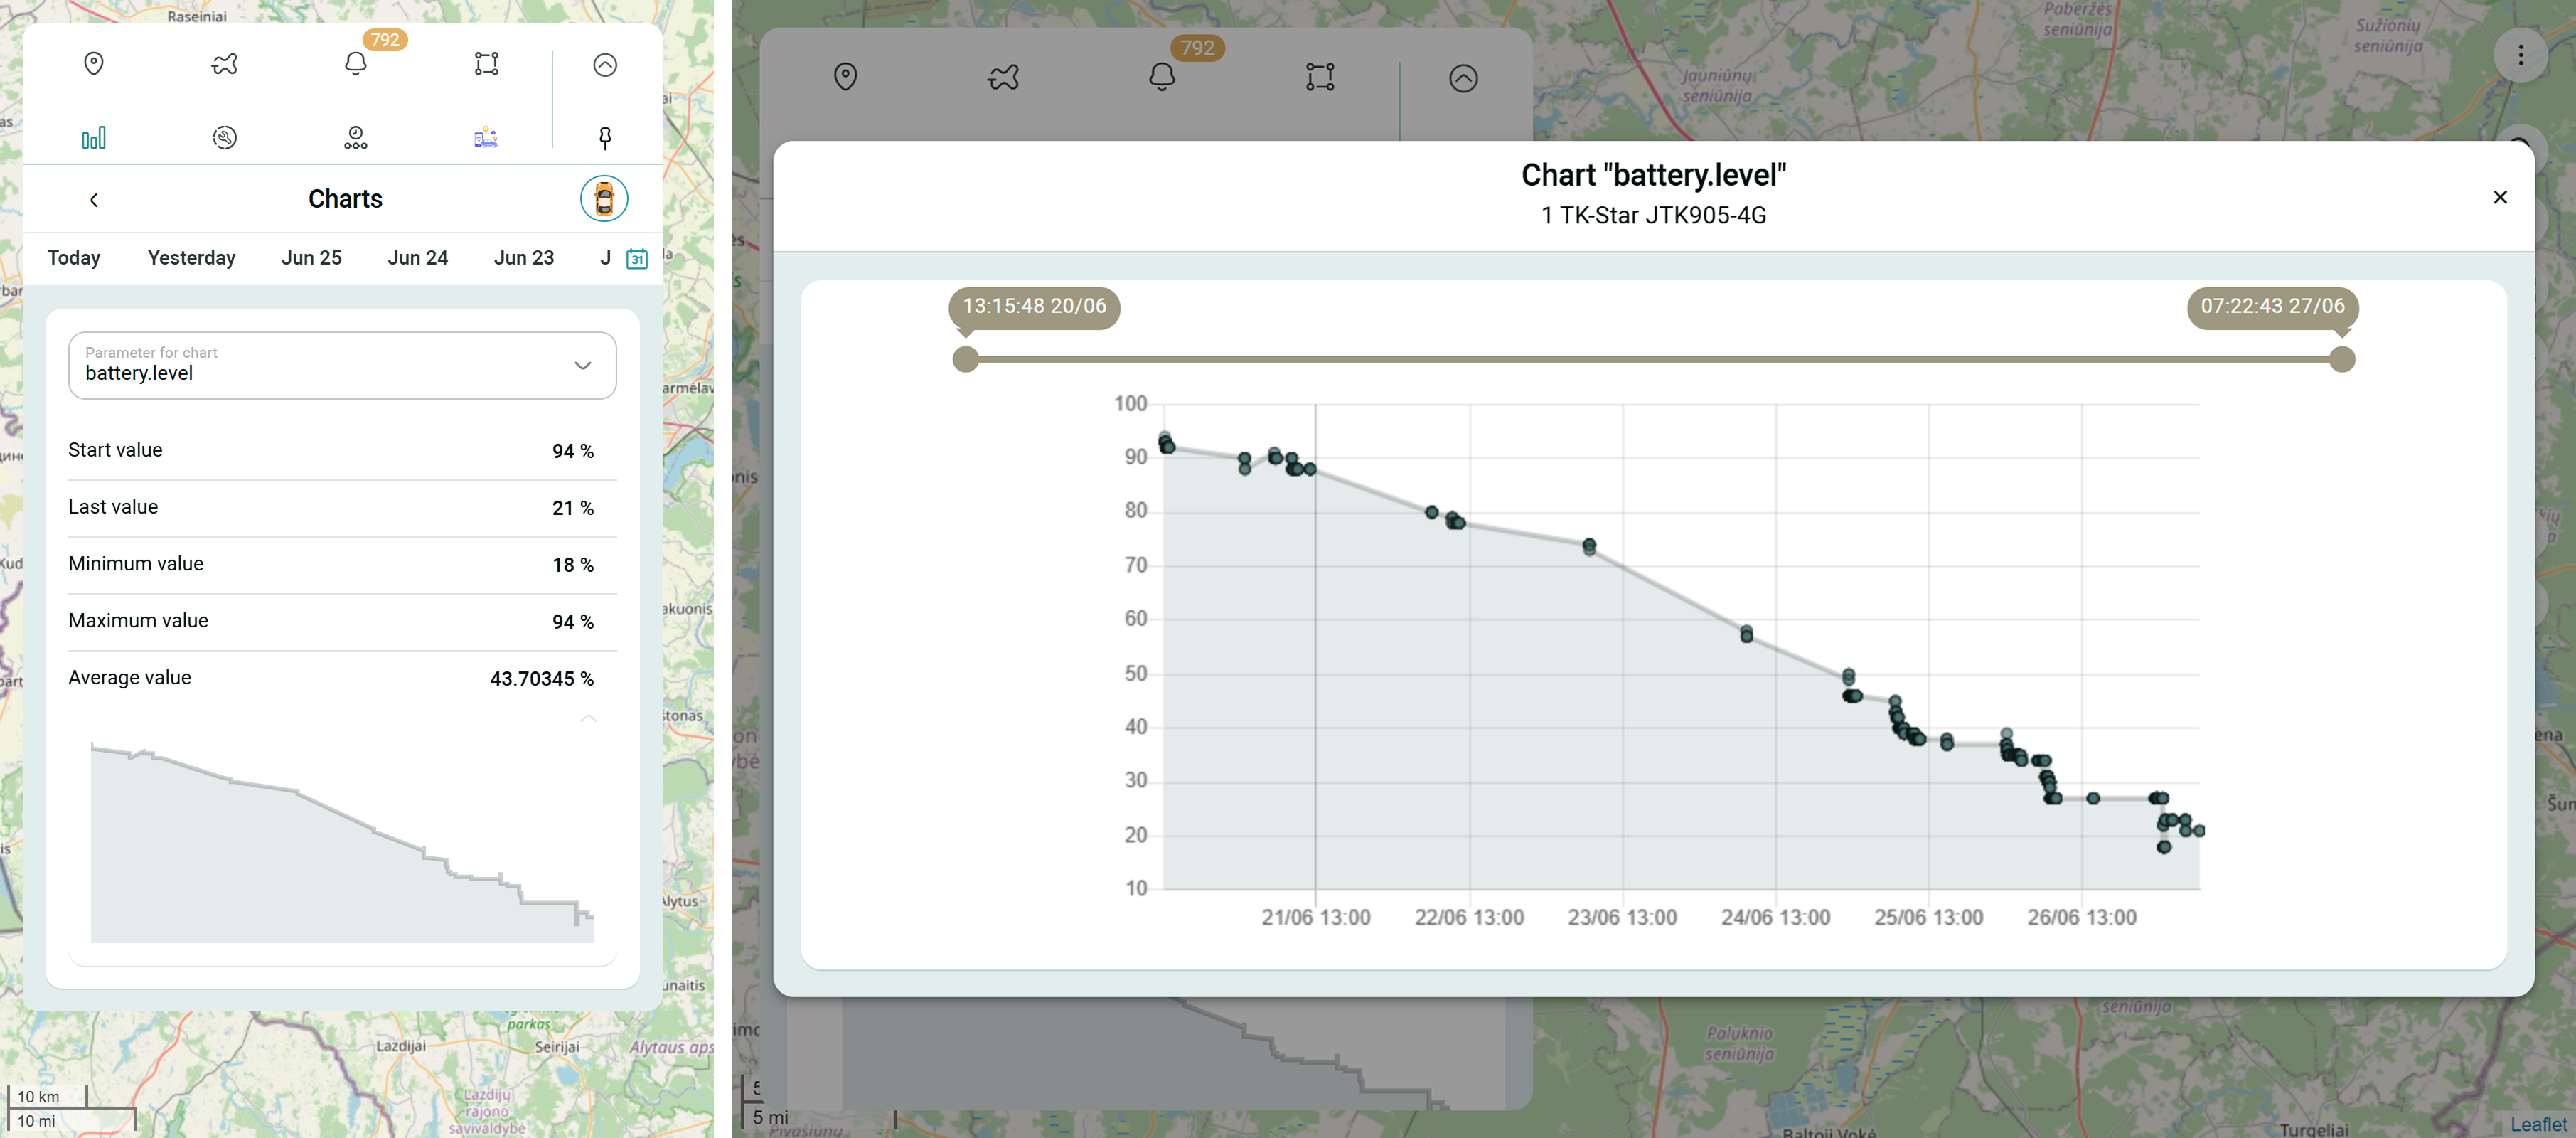Click the 13:15:48 20/06 start time bubble
This screenshot has height=1138, width=2576.
pyautogui.click(x=1034, y=307)
